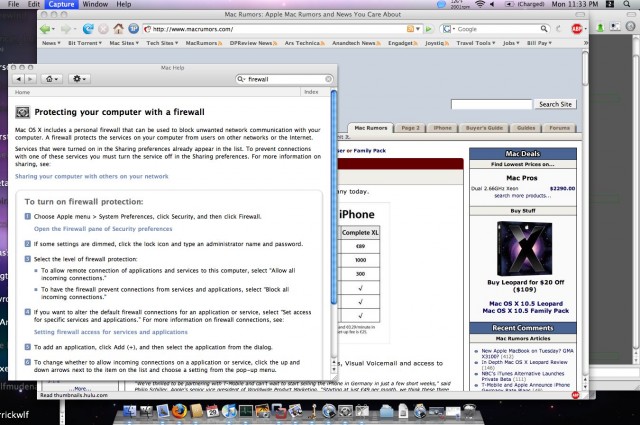Viewport: 640px width, 425px height.
Task: Click the stop loading button
Action: point(103,29)
